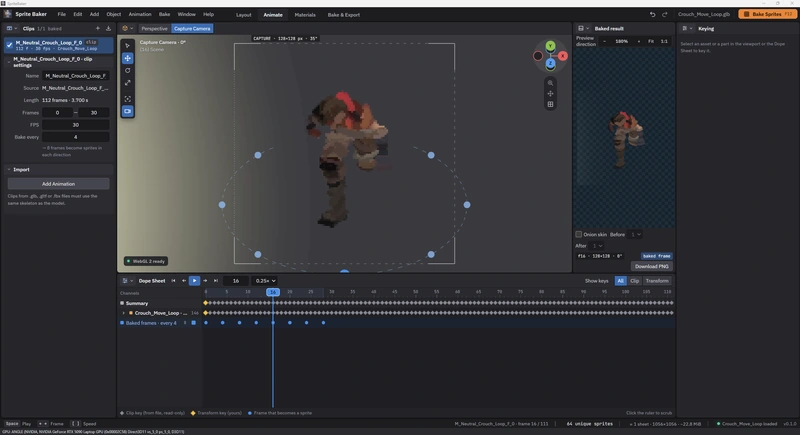Select the arrow select tool in viewport toolbar

(128, 45)
